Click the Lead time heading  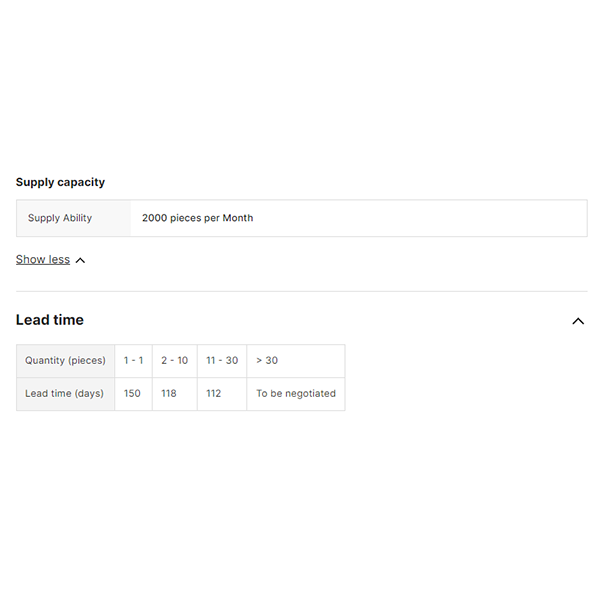(x=50, y=320)
